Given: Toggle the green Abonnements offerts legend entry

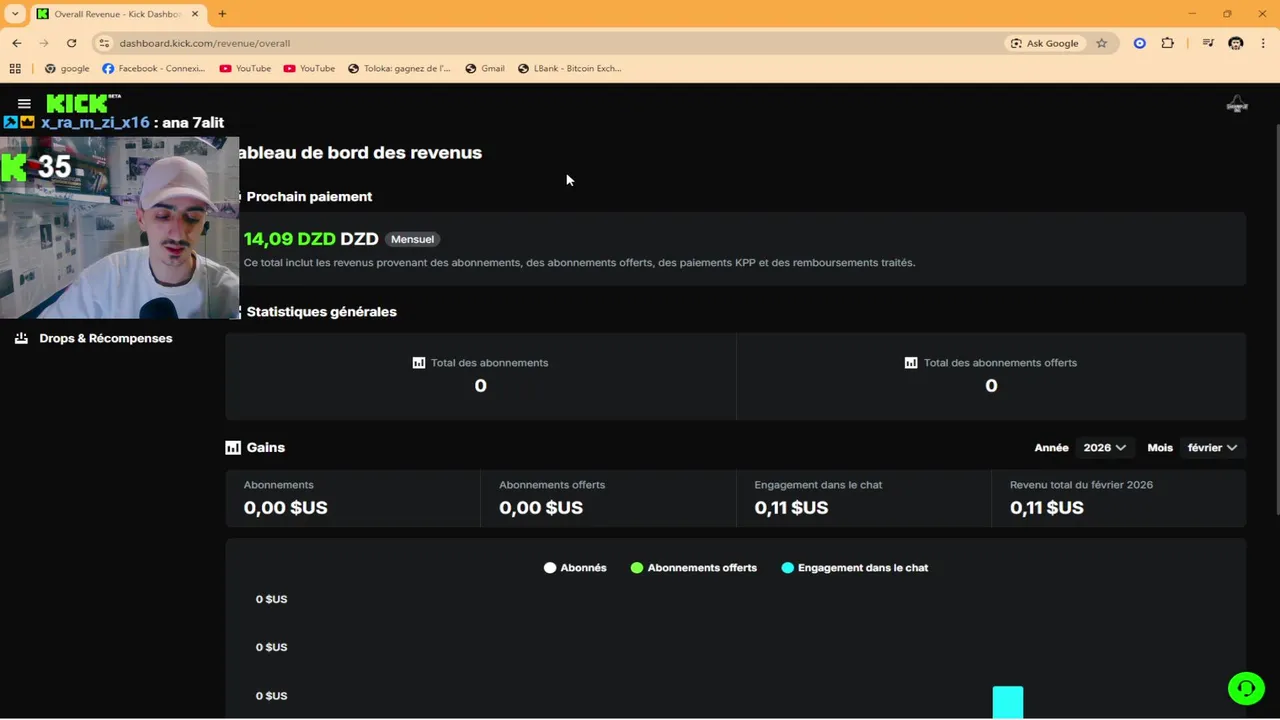Looking at the screenshot, I should [x=694, y=568].
